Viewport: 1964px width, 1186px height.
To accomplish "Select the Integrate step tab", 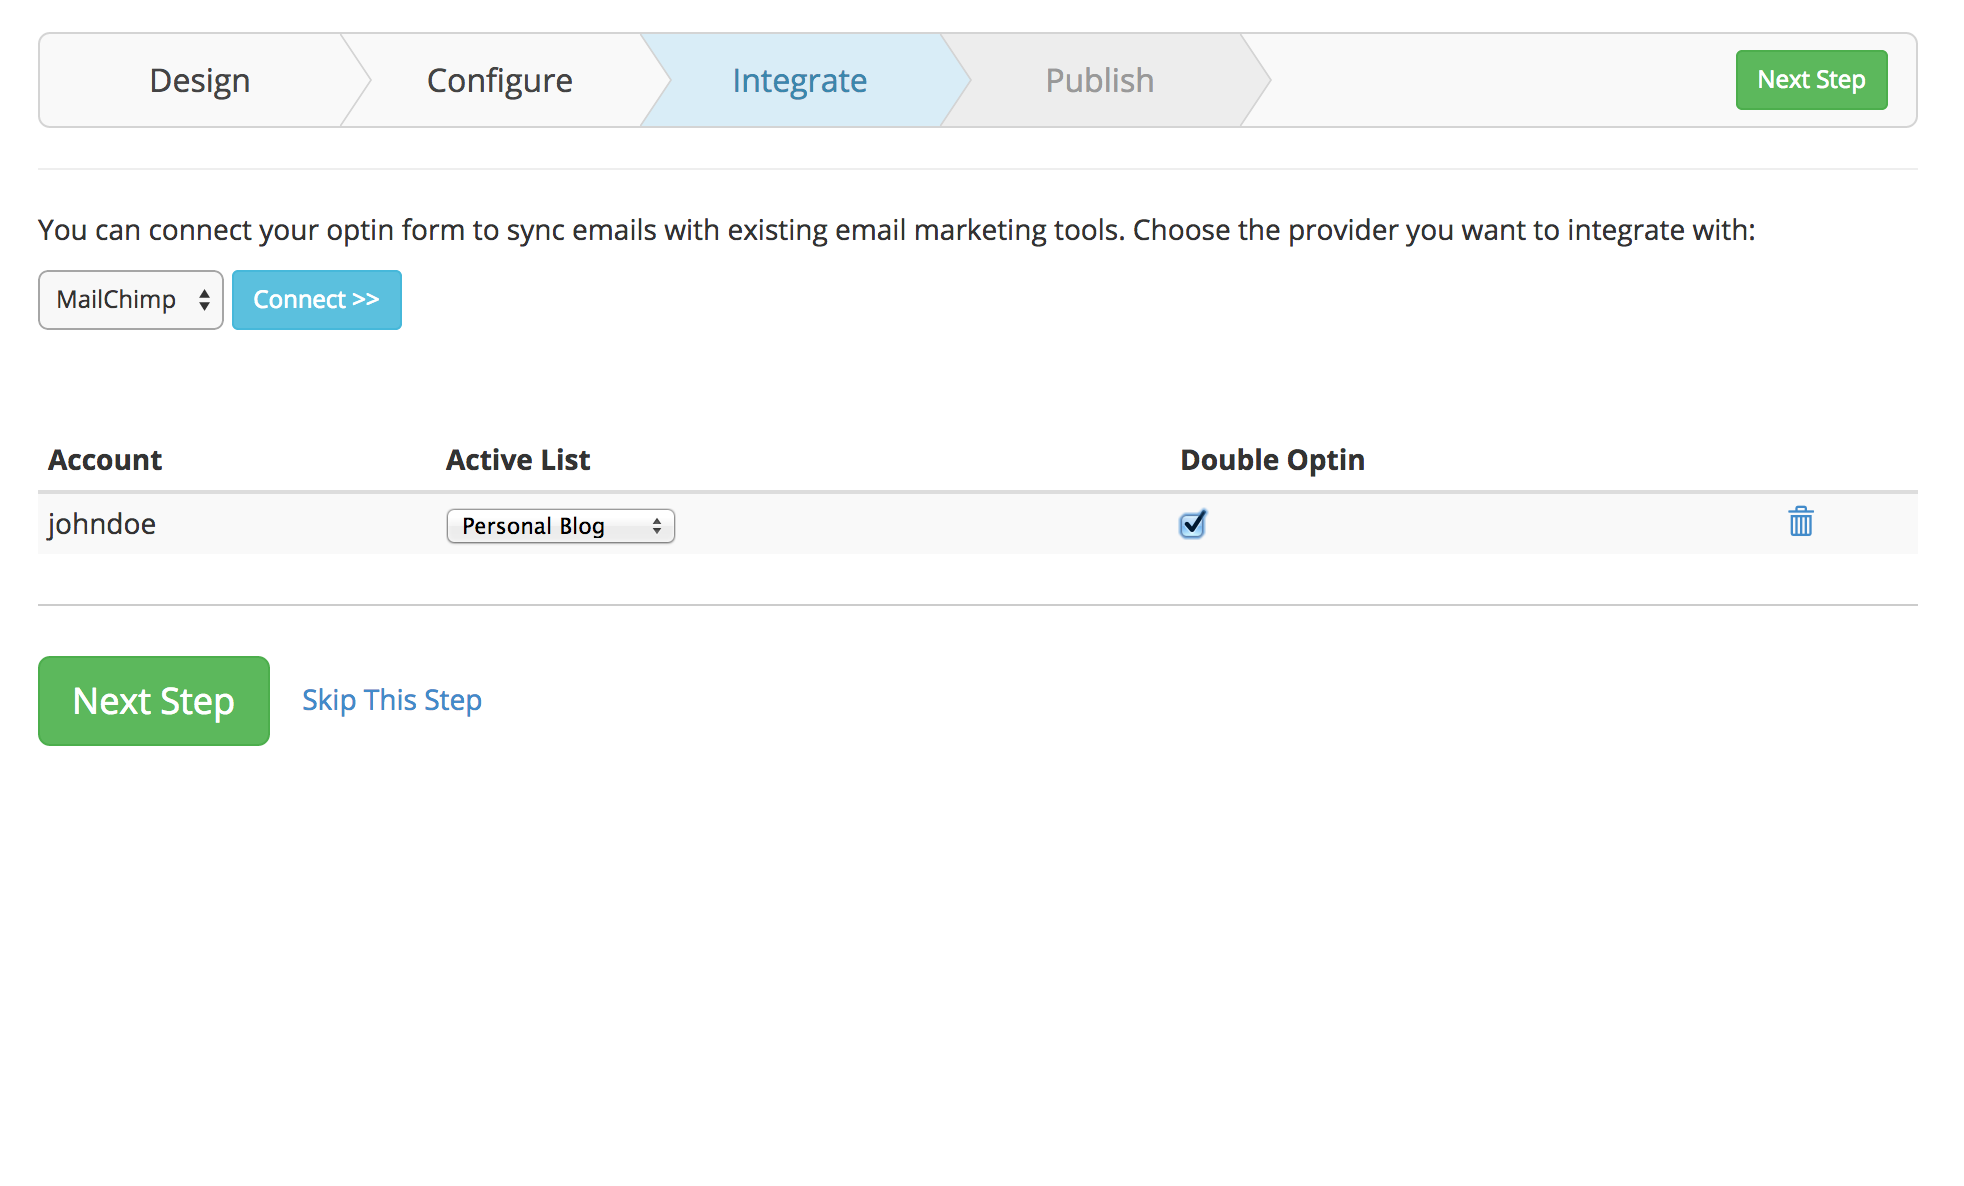I will (799, 80).
